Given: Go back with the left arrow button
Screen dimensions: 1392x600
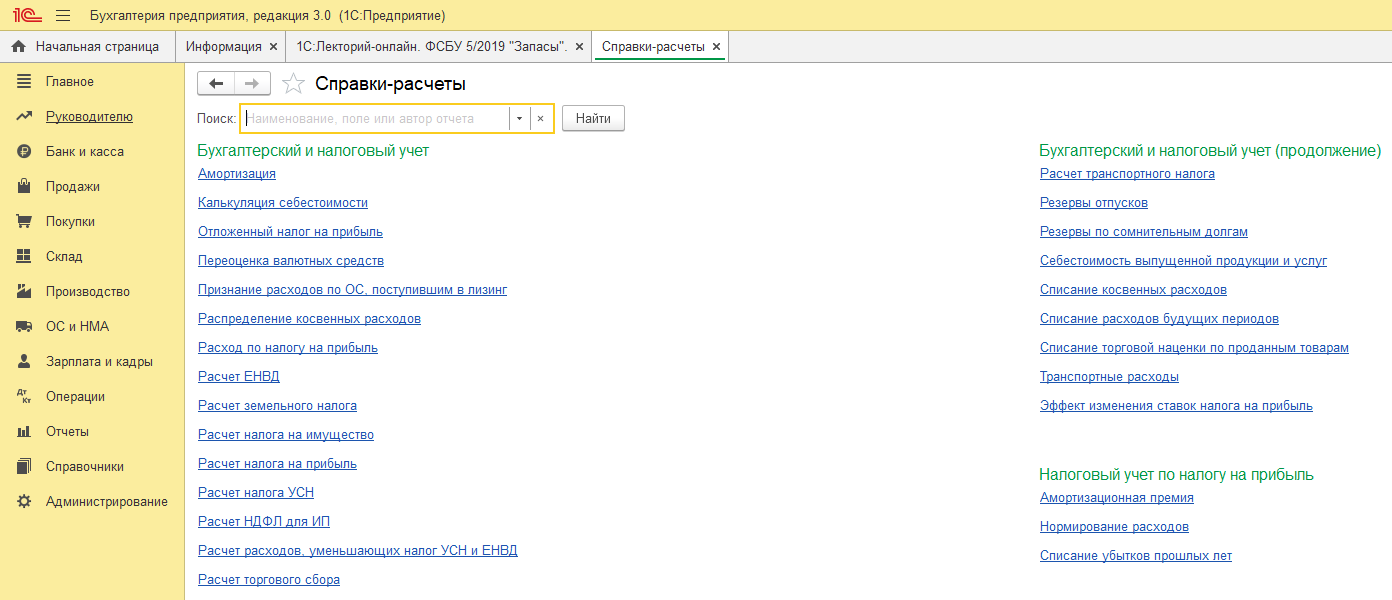Looking at the screenshot, I should pyautogui.click(x=216, y=84).
